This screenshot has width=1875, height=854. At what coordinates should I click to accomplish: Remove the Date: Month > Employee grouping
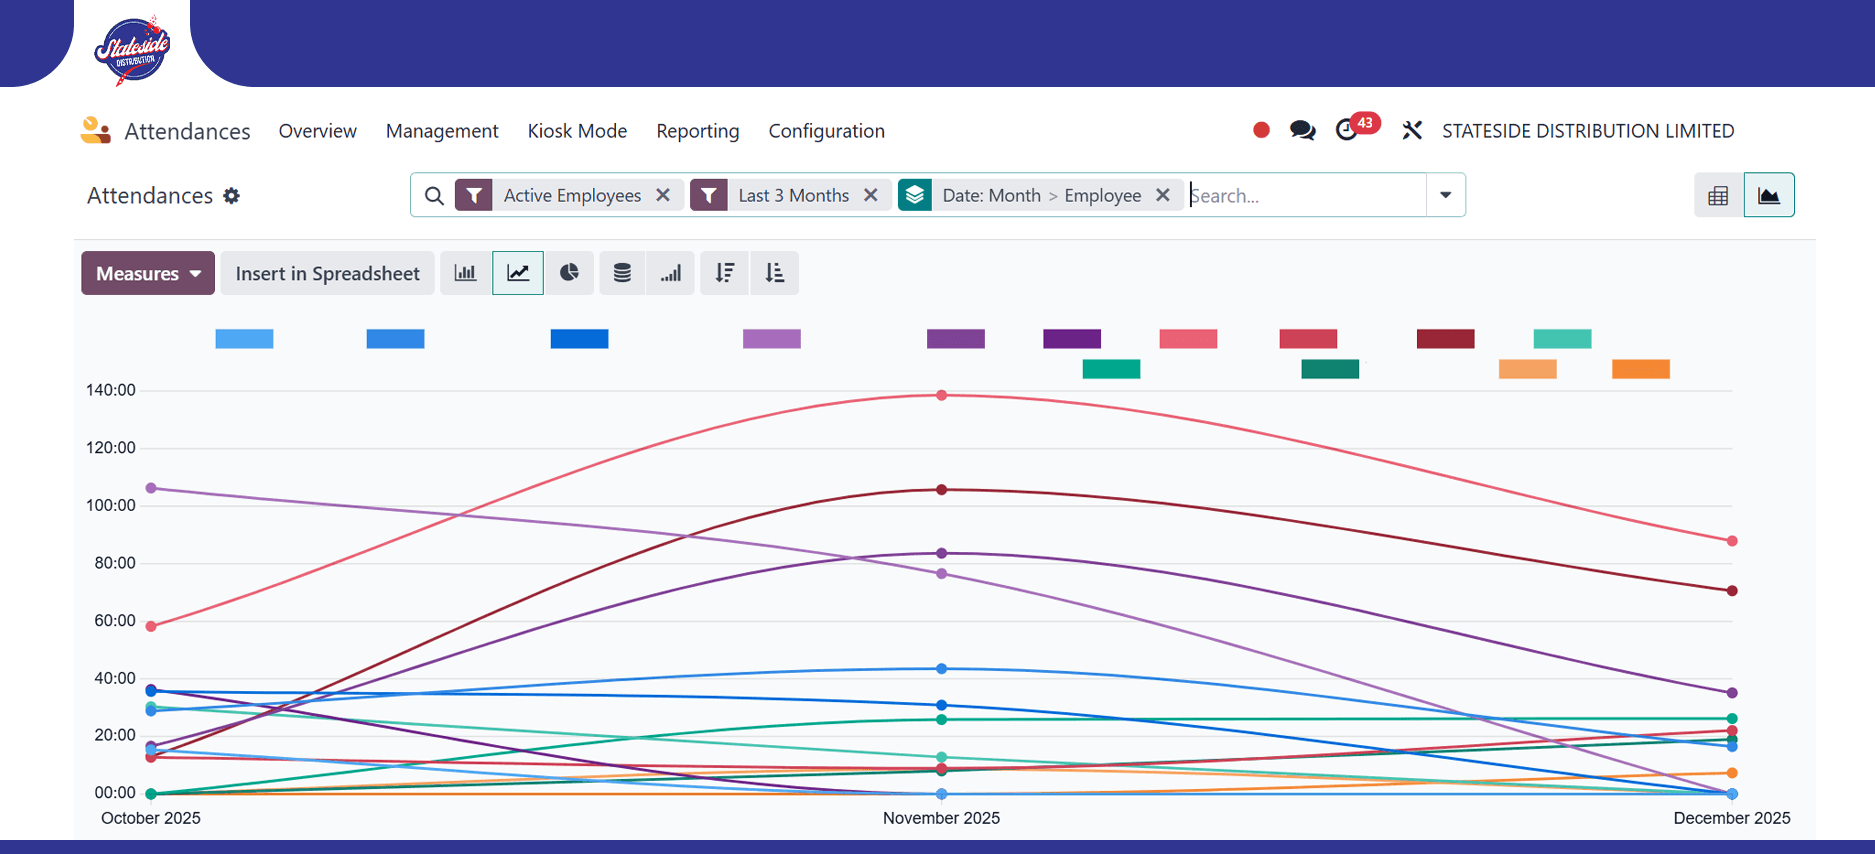(1163, 195)
